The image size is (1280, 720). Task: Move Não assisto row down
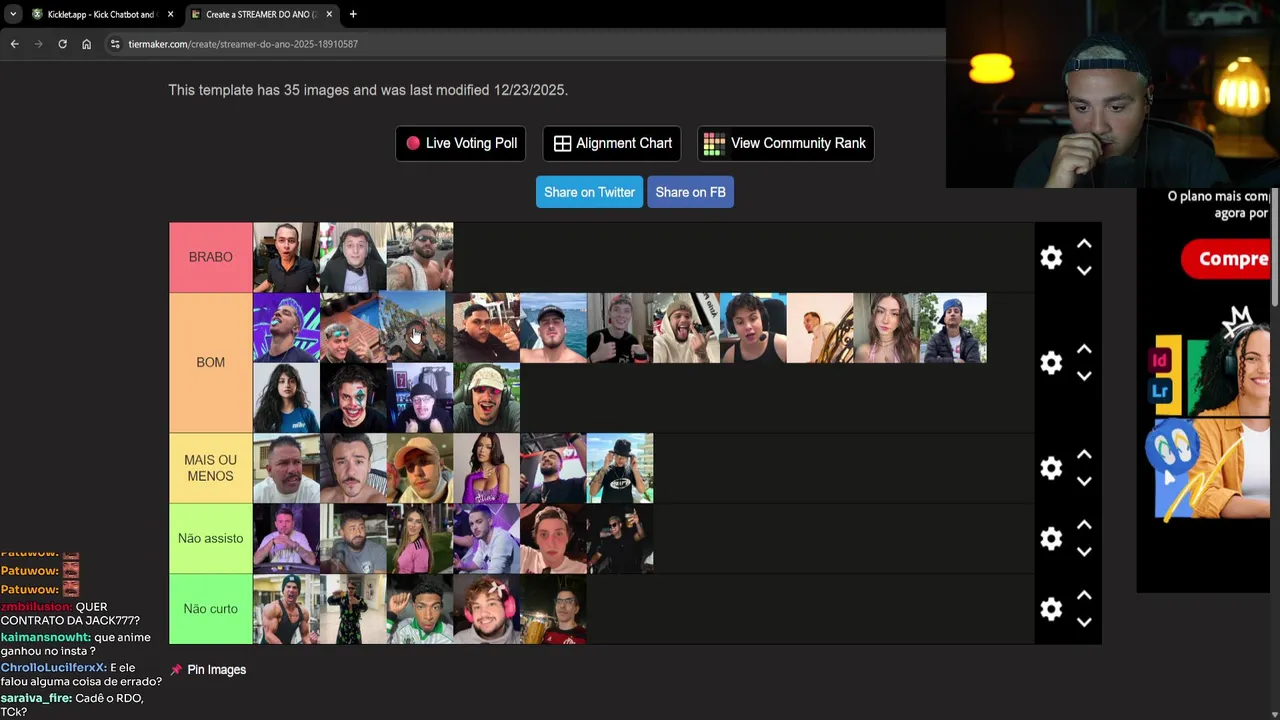point(1084,551)
